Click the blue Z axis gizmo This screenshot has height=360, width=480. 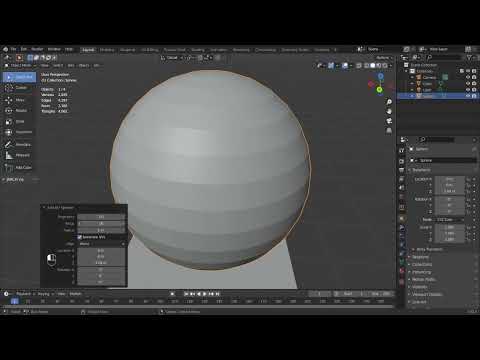pyautogui.click(x=380, y=76)
